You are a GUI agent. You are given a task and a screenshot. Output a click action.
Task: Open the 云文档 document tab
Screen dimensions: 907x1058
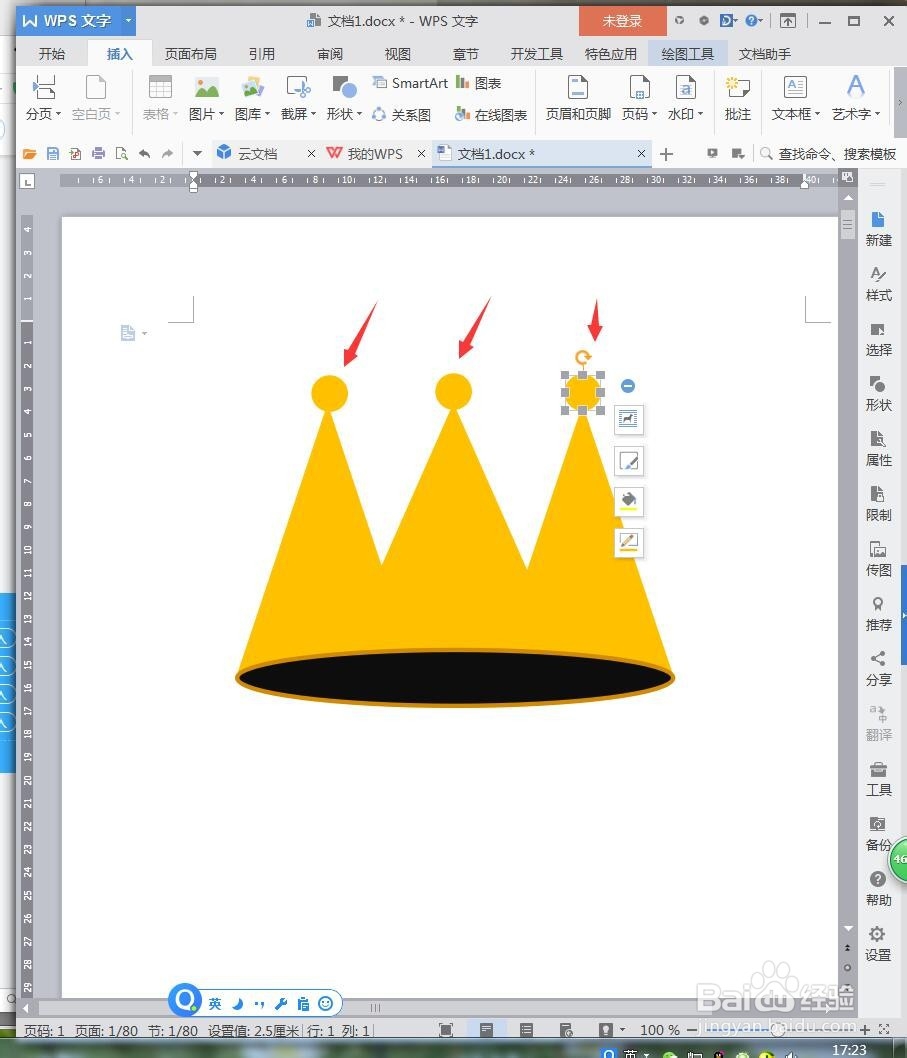coord(256,154)
